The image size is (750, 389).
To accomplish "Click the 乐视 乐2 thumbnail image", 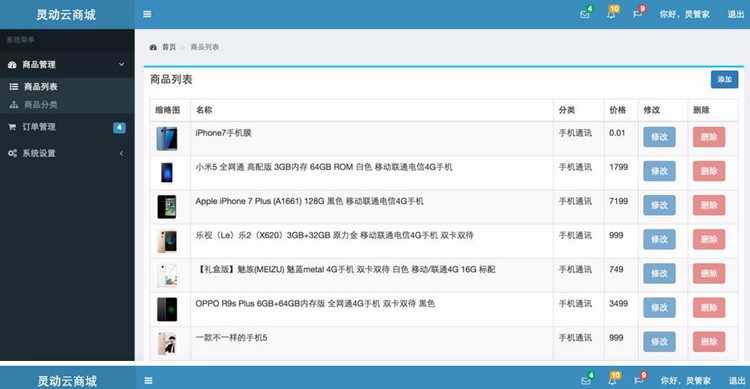I will pyautogui.click(x=167, y=241).
